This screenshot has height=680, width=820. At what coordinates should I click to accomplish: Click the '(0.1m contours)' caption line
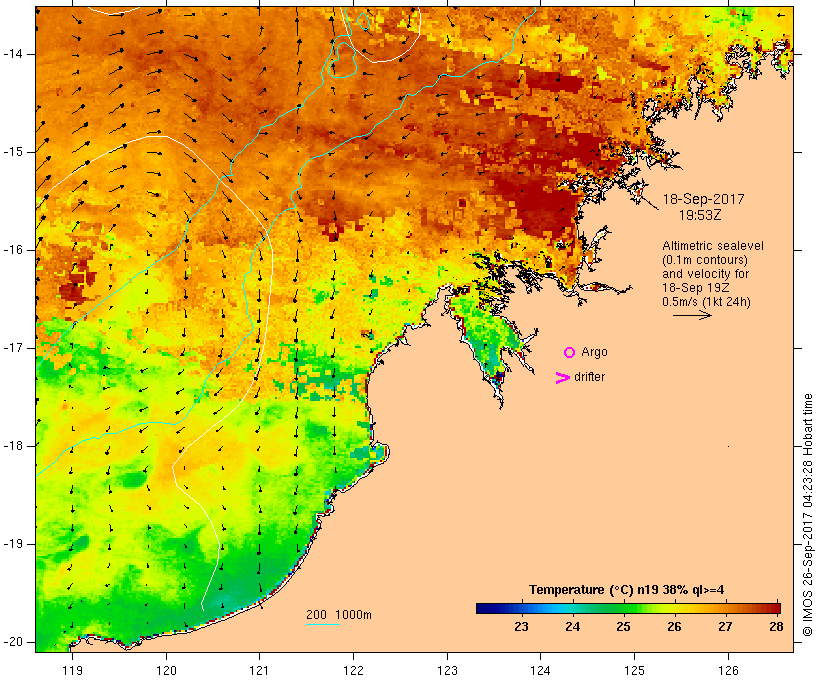705,260
